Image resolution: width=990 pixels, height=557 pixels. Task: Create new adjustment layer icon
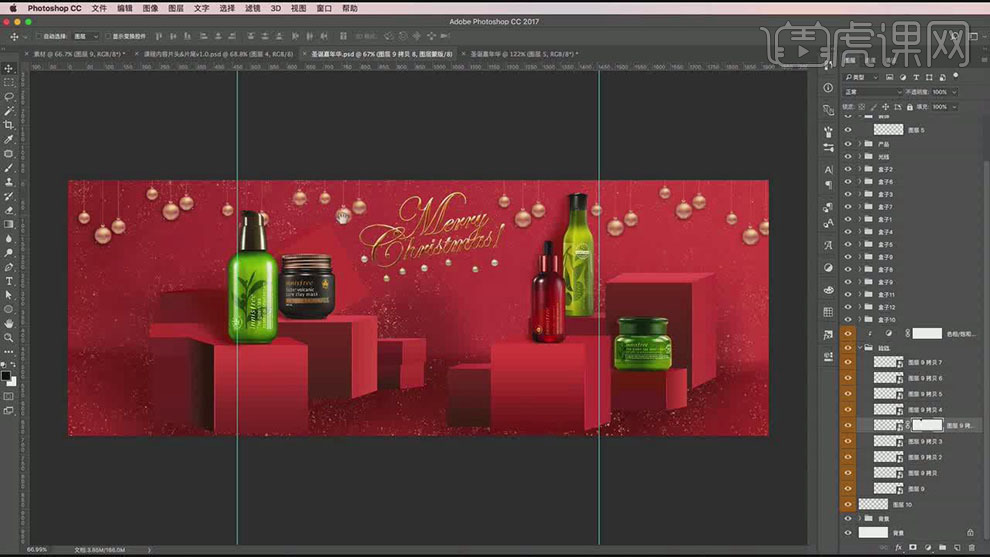[927, 548]
